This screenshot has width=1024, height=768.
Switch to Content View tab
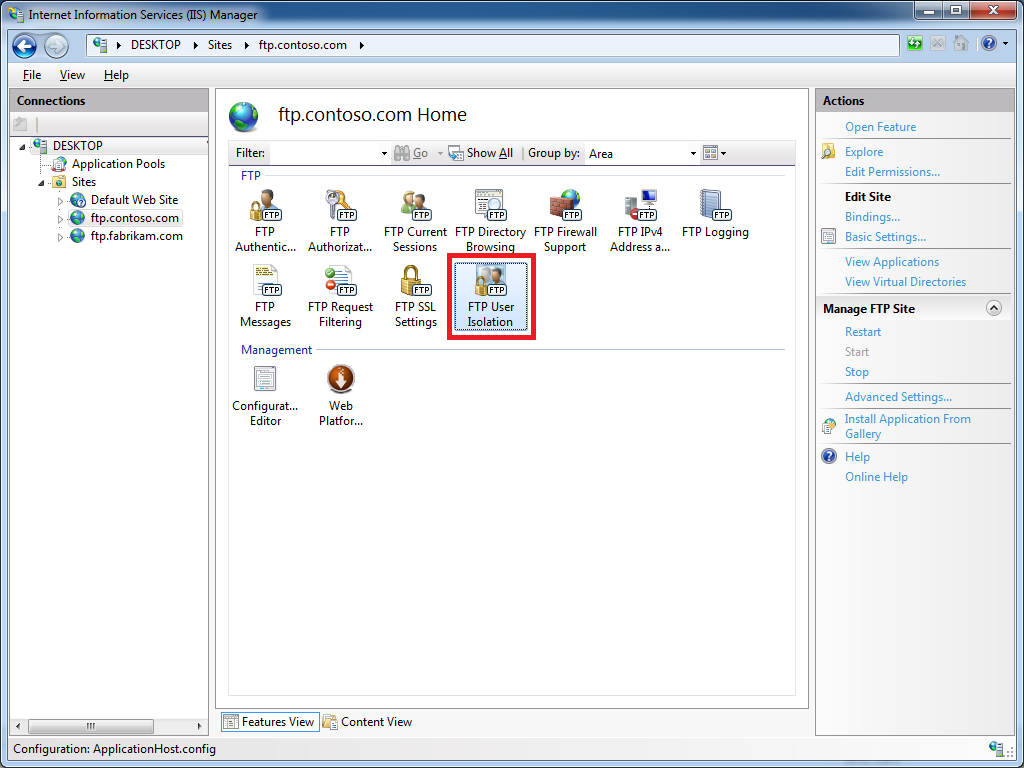pyautogui.click(x=367, y=722)
